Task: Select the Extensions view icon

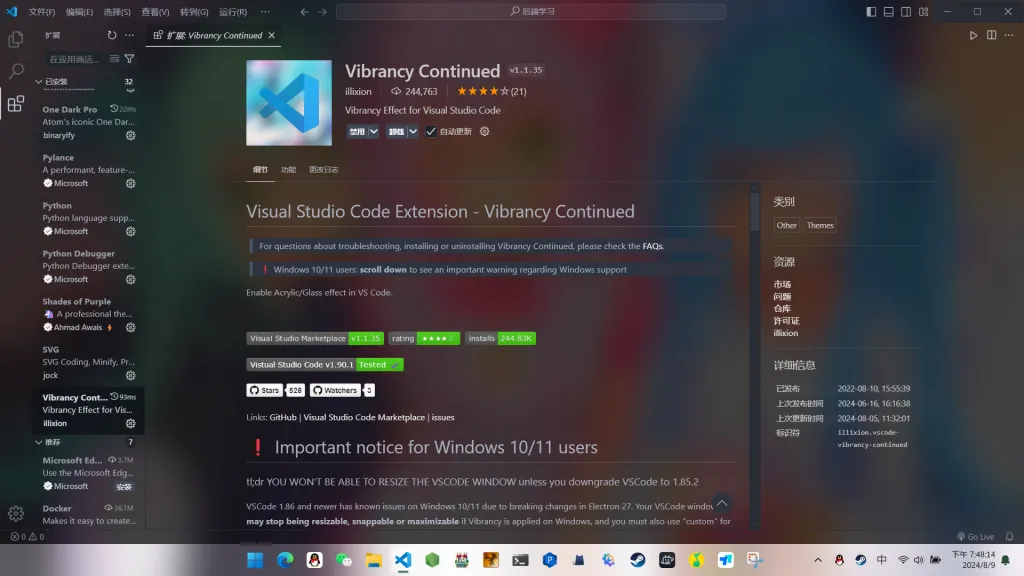Action: tap(16, 103)
